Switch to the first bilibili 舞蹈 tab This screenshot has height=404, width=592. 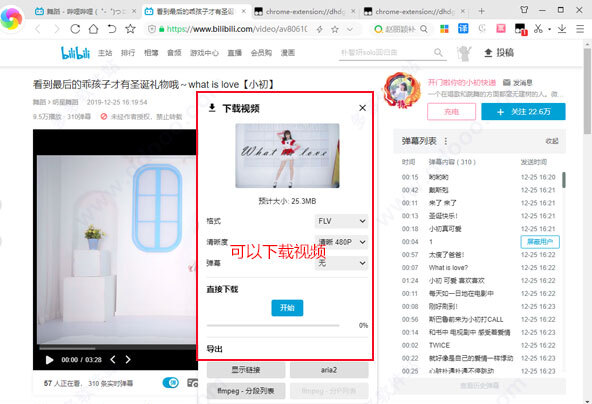85,11
